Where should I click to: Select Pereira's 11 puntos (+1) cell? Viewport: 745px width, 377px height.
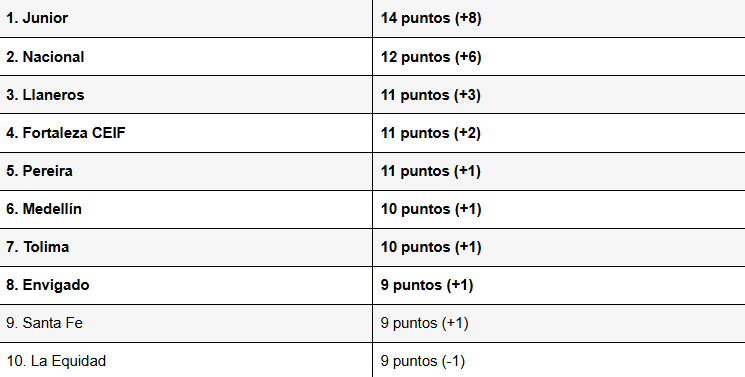(x=559, y=171)
